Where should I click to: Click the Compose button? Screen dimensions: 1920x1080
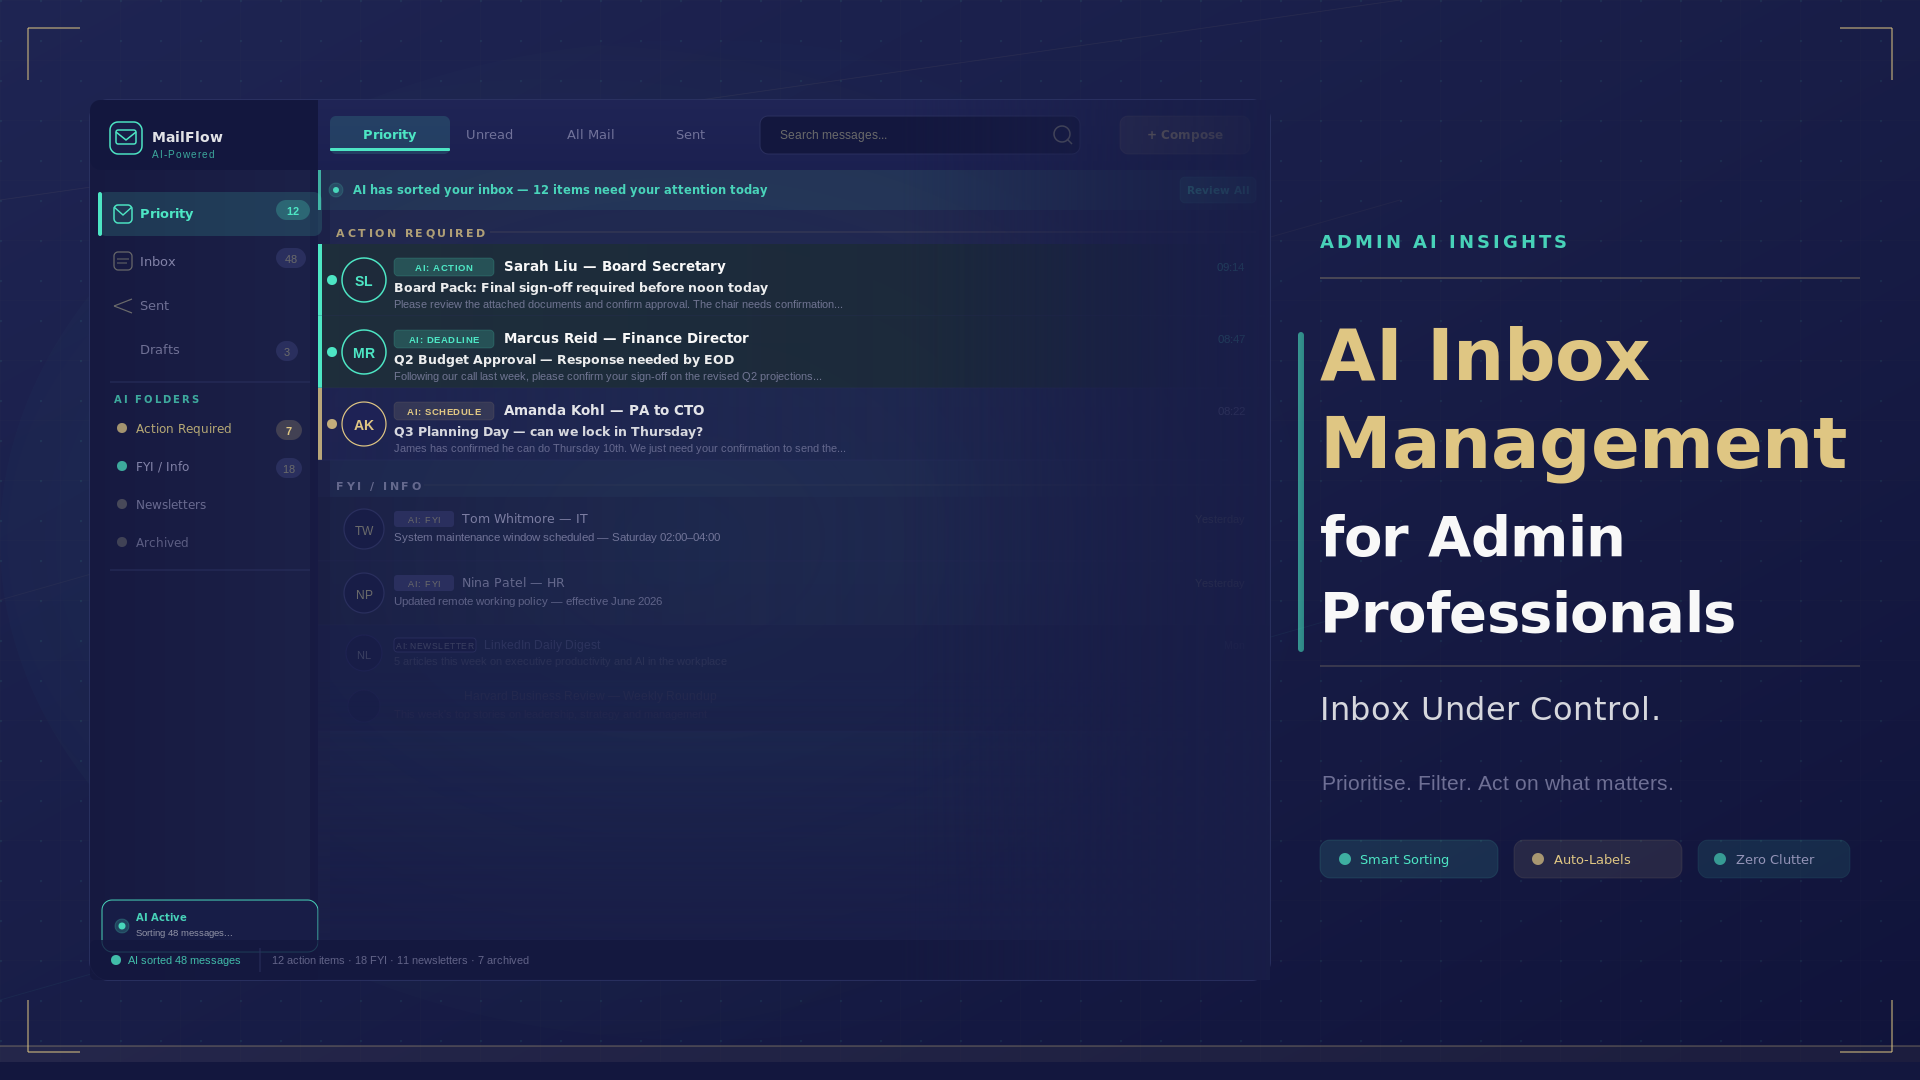[x=1185, y=135]
